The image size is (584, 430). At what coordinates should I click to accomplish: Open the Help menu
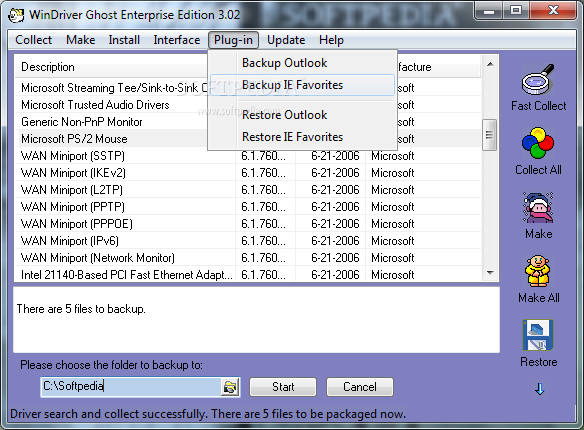coord(331,40)
